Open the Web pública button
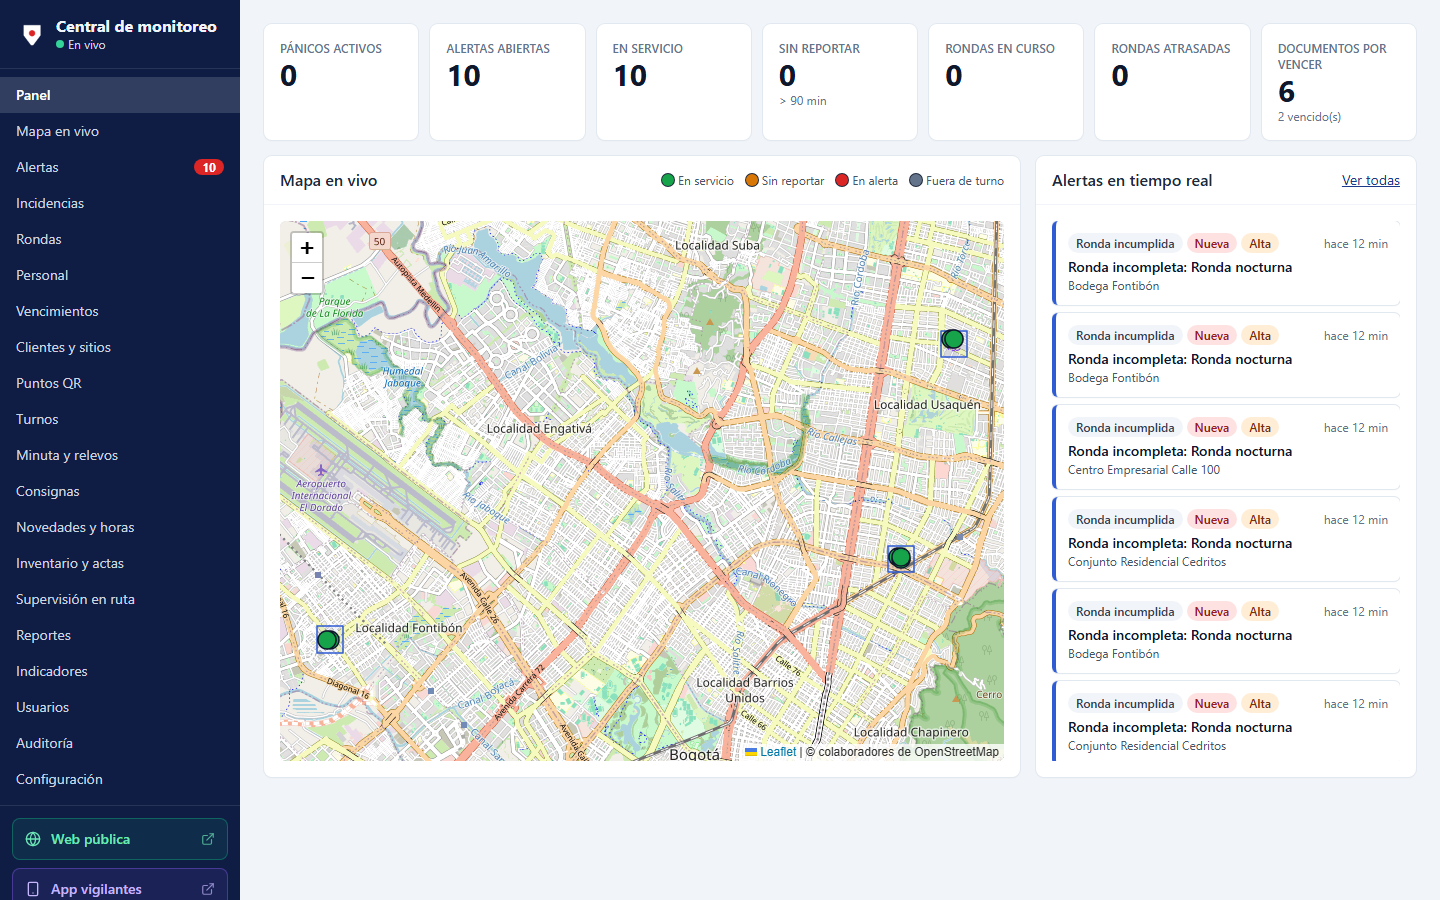The image size is (1440, 900). click(x=120, y=839)
